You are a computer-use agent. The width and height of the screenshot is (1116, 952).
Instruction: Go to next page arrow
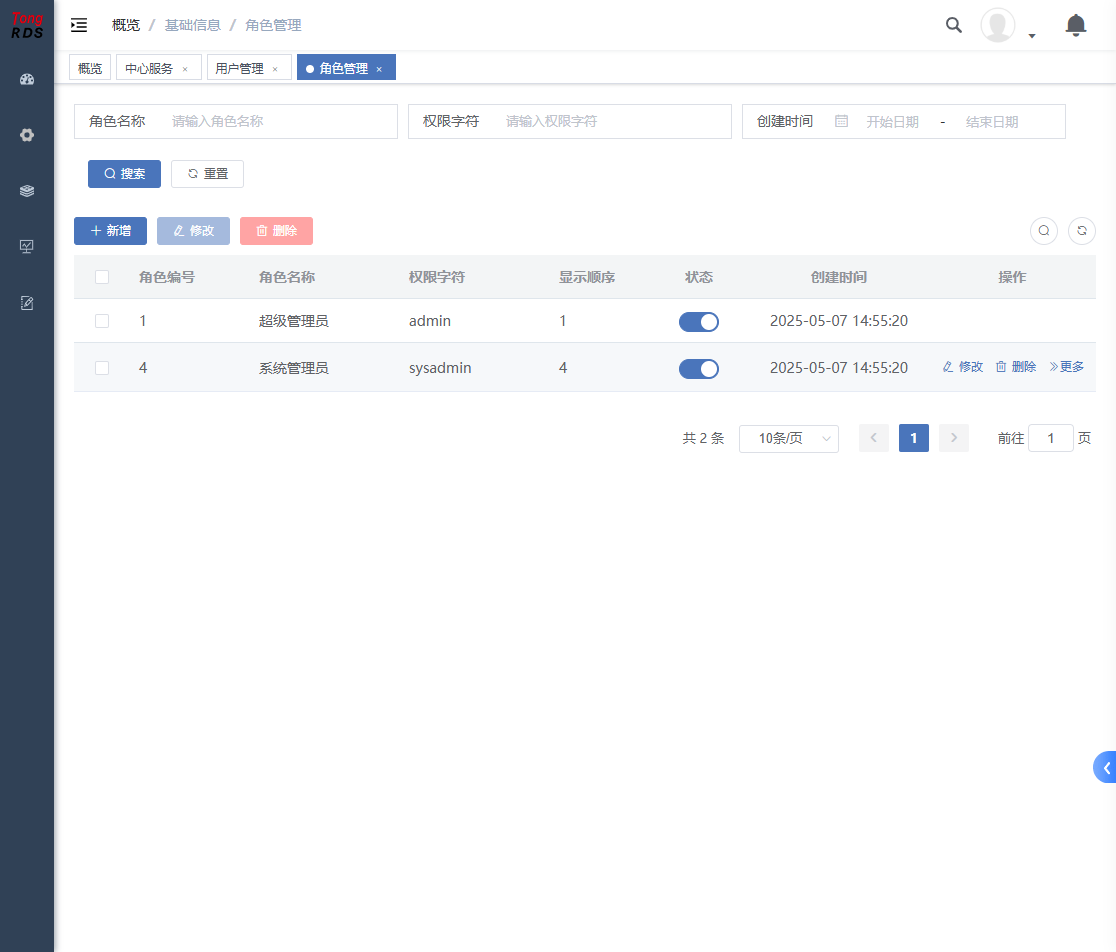[x=954, y=438]
